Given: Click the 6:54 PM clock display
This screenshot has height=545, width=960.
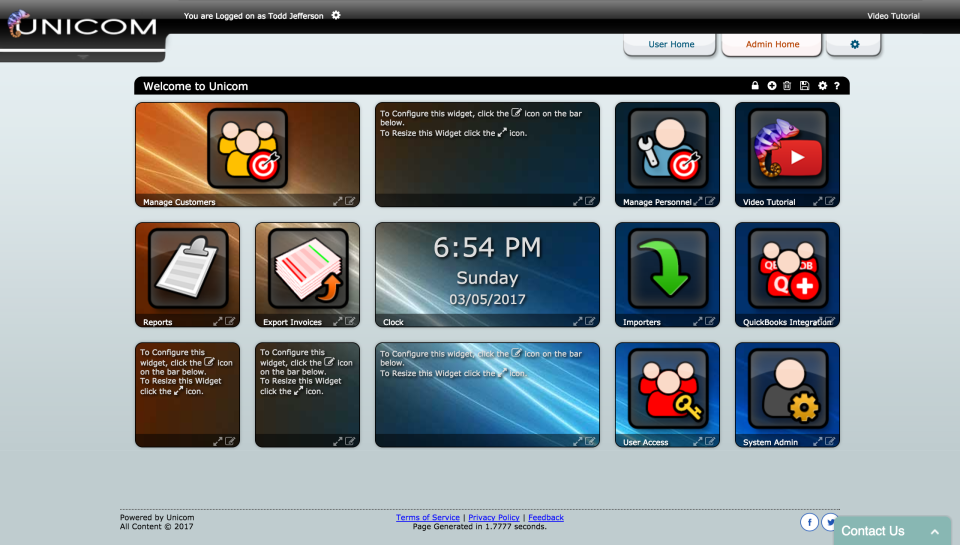Looking at the screenshot, I should pos(487,248).
